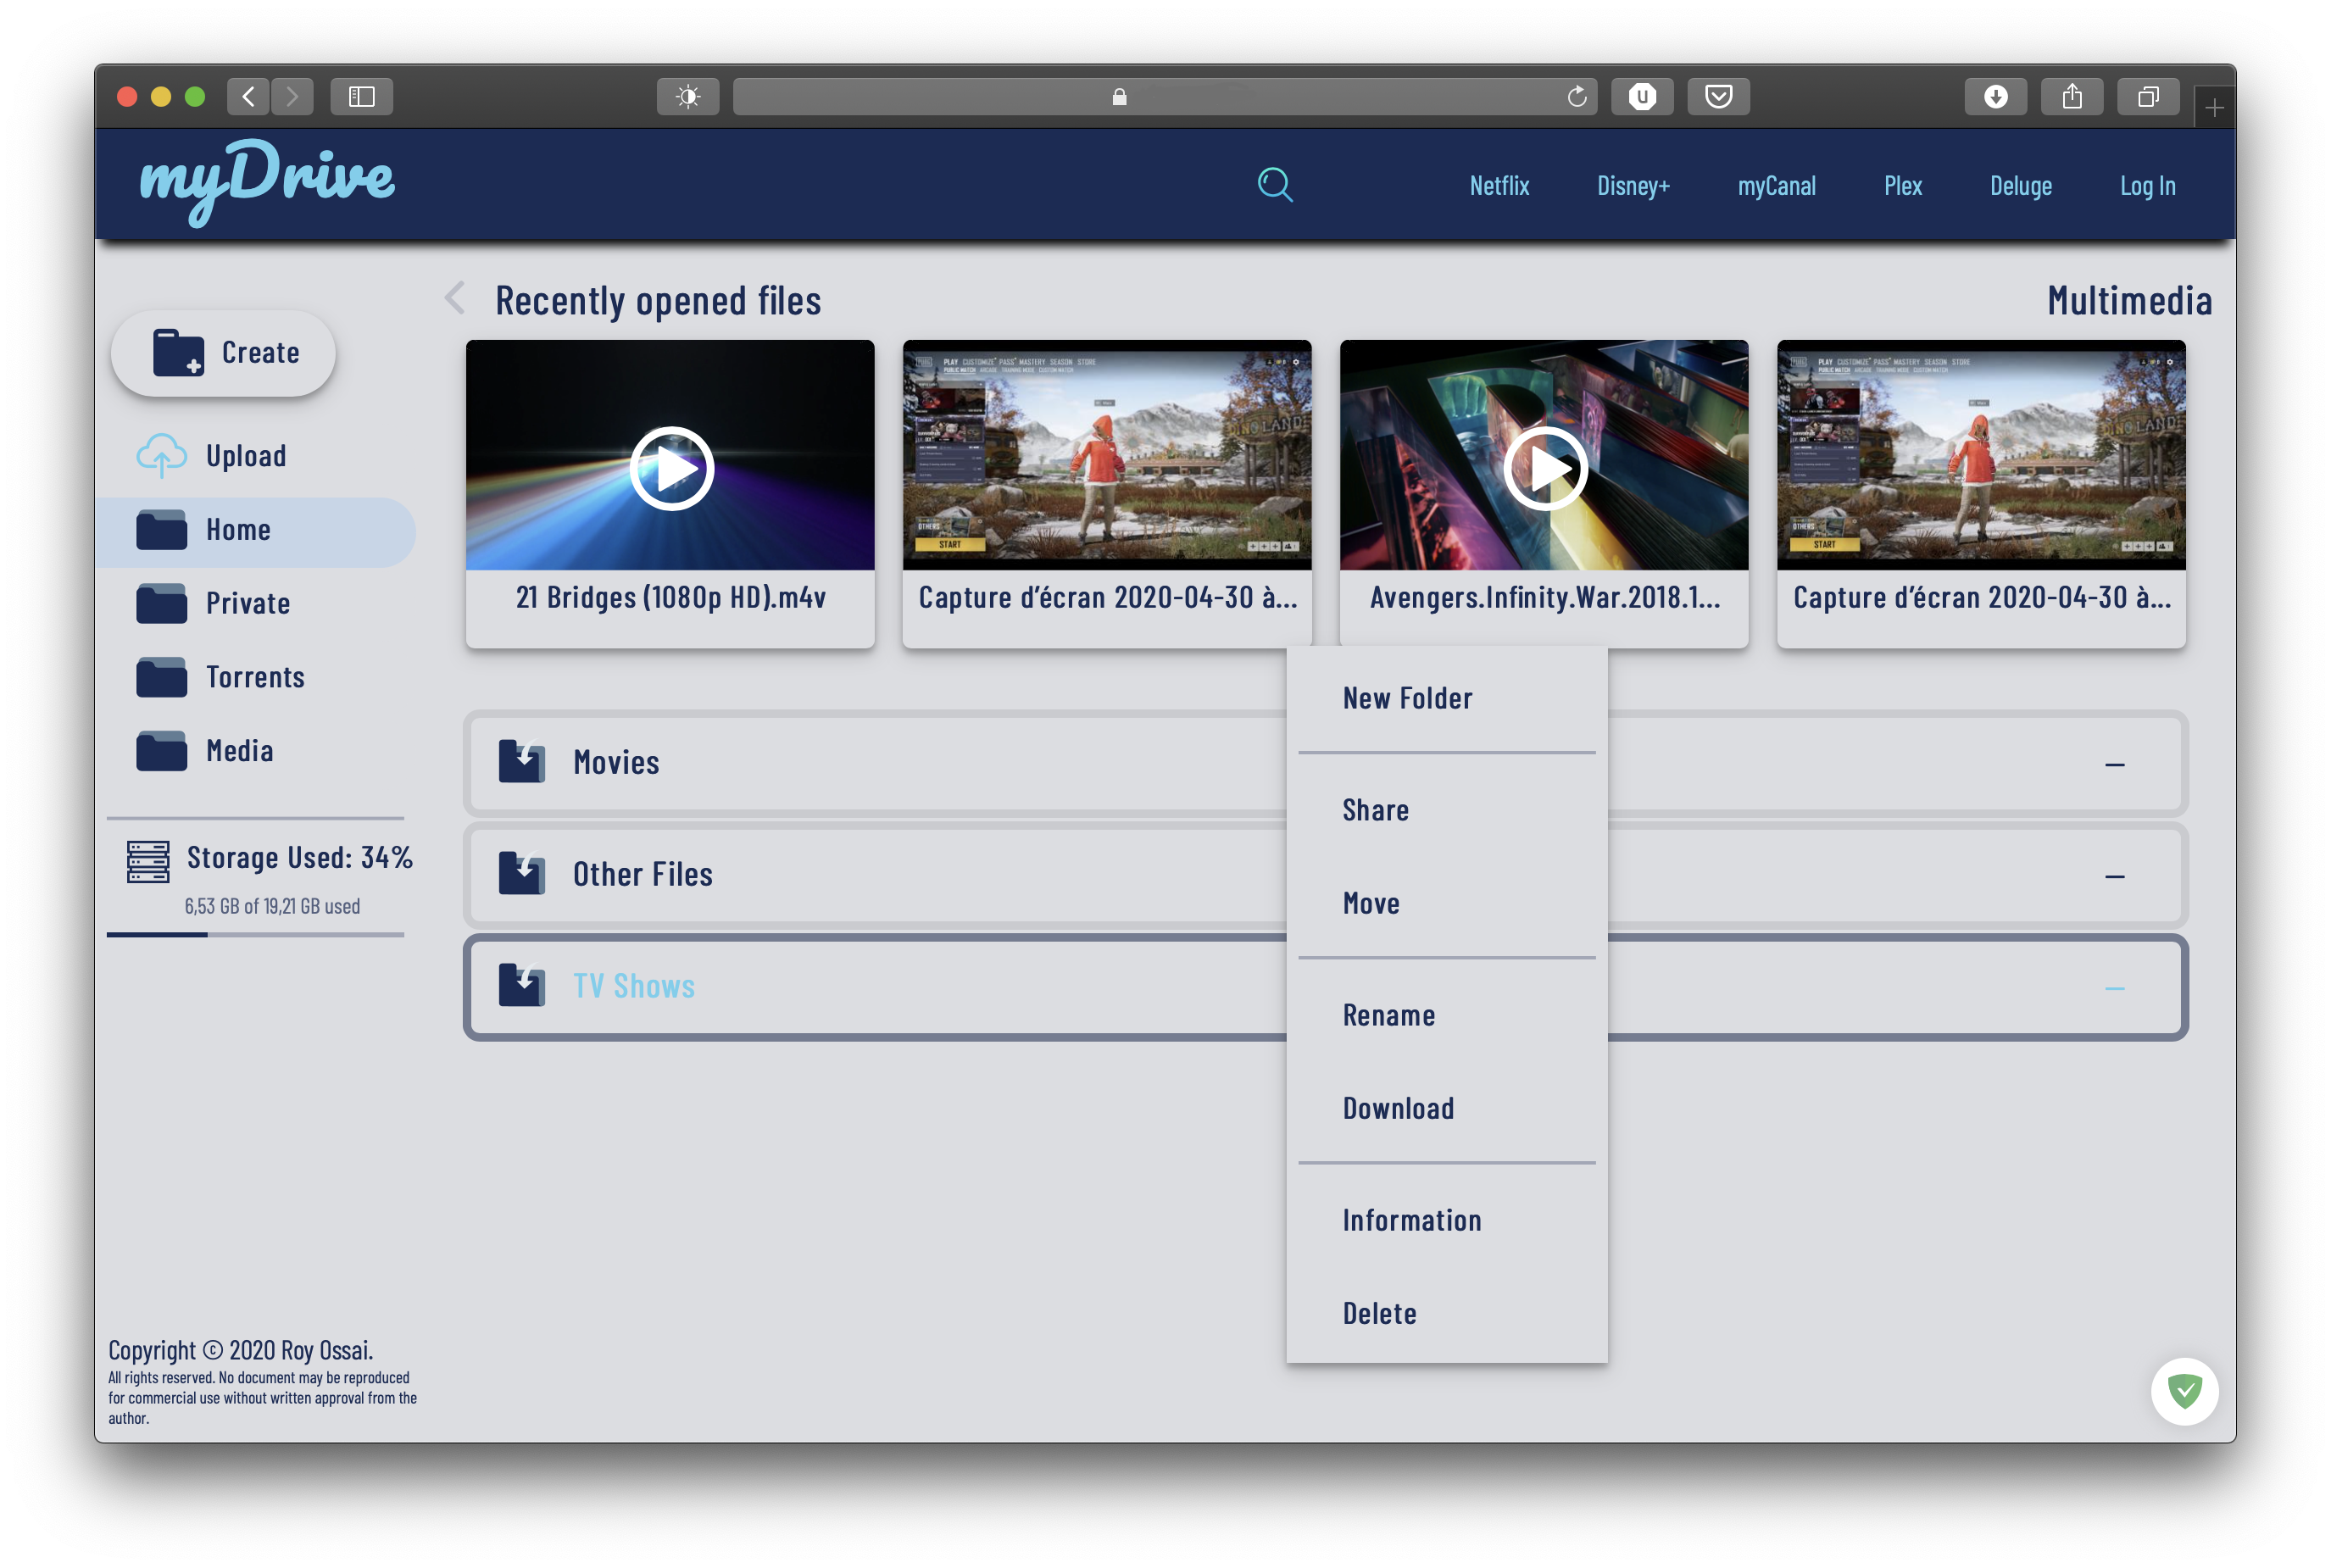Screen dimensions: 2331x1568
Task: Open the Plex link
Action: (x=1902, y=186)
